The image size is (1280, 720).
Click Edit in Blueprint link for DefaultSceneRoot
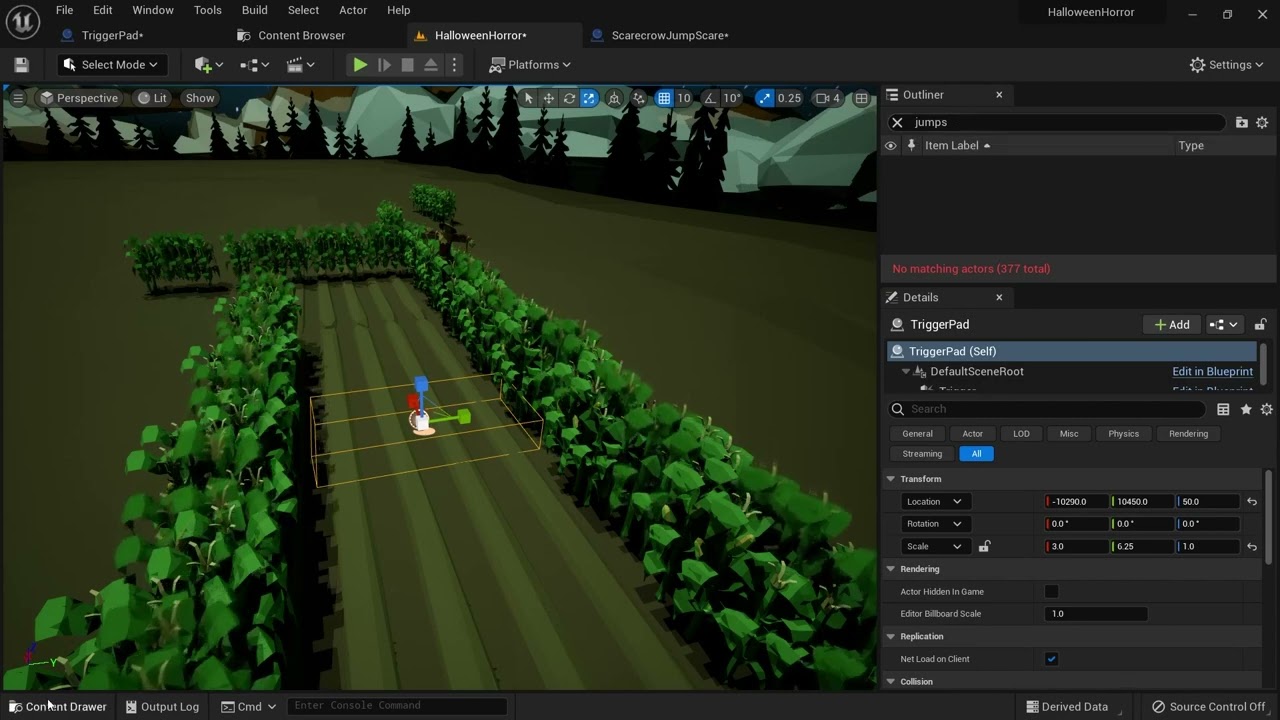[x=1212, y=371]
